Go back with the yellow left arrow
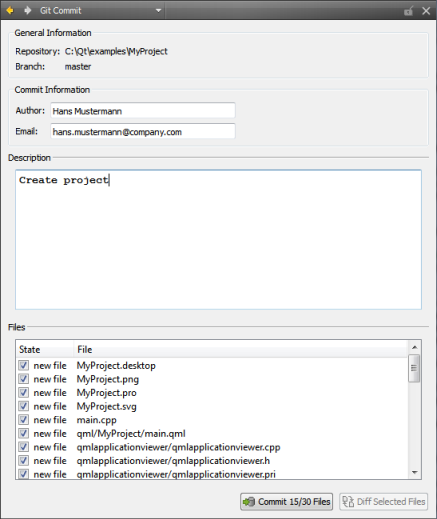Viewport: 437px width, 519px height. (x=10, y=11)
